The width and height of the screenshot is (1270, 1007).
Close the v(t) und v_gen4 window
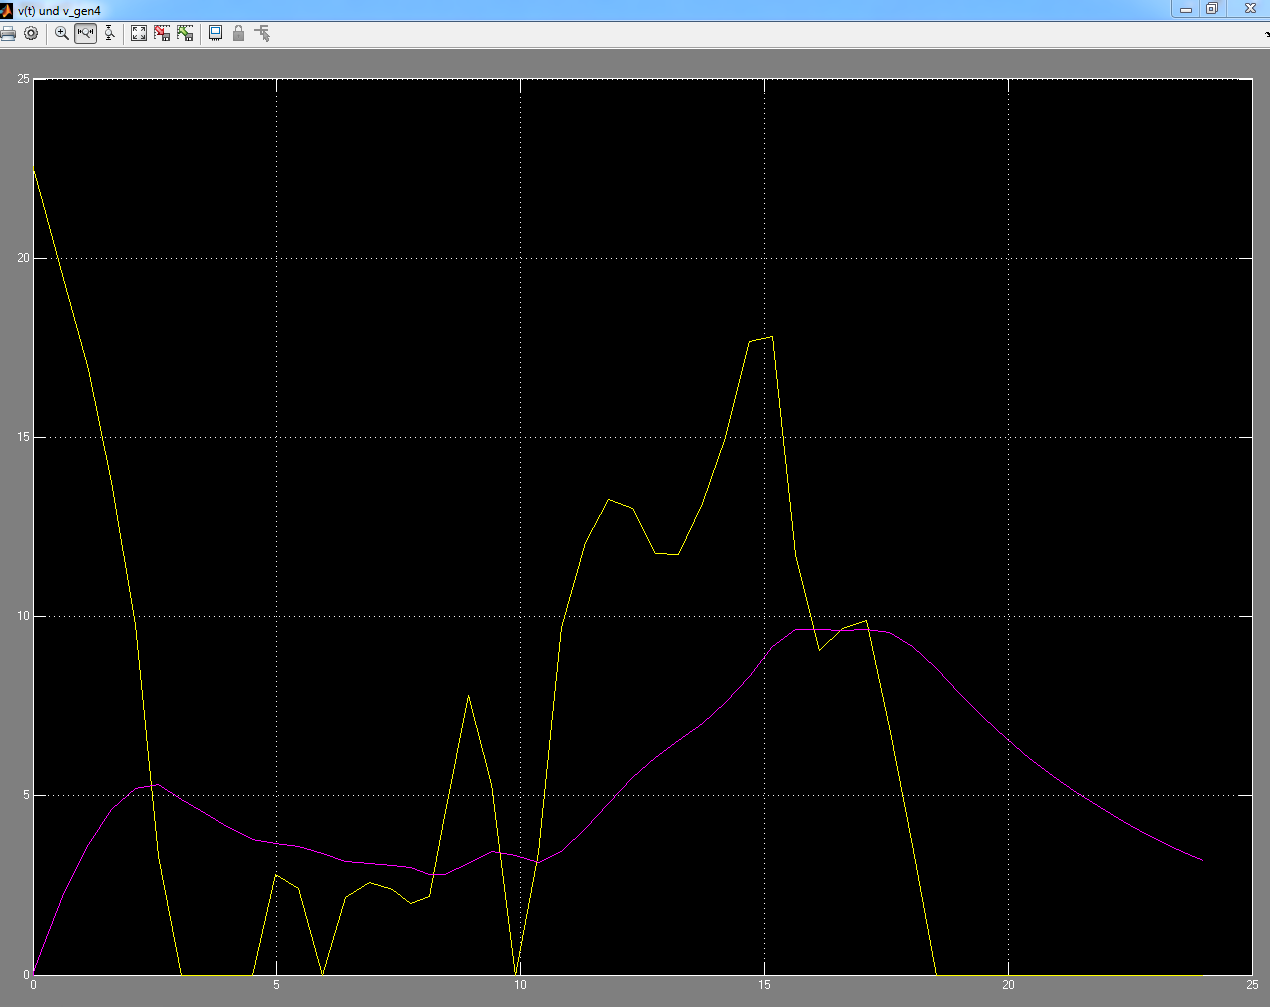click(1250, 9)
